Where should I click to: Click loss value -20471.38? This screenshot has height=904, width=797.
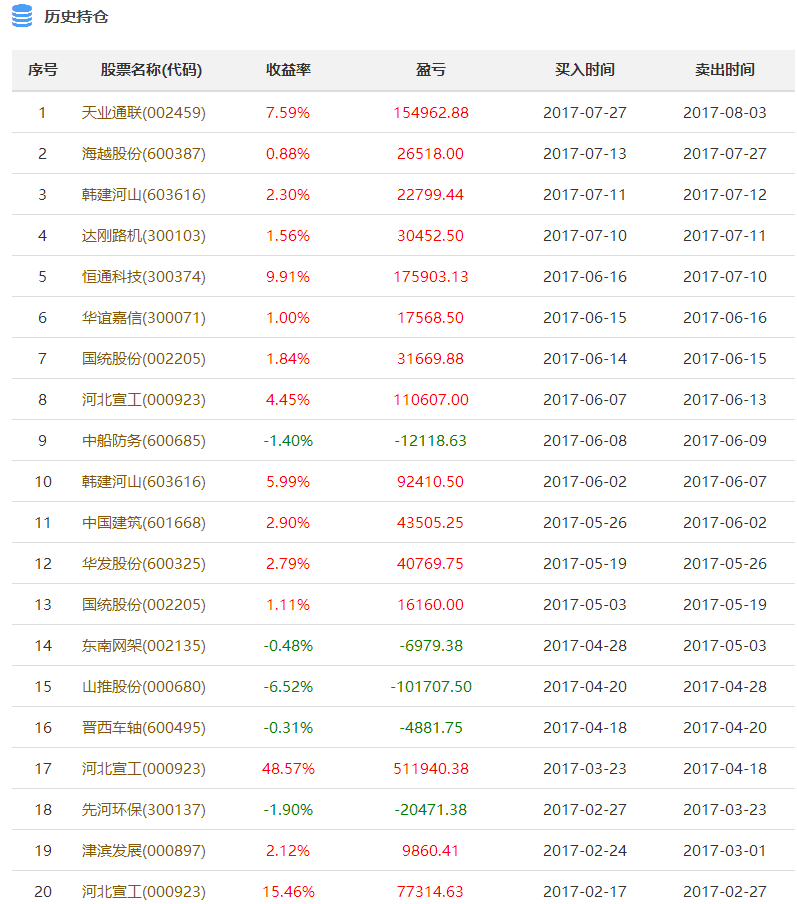[430, 809]
